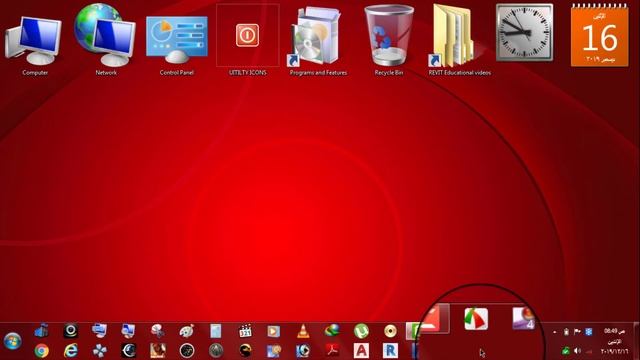The height and width of the screenshot is (360, 640).
Task: Launch uTorrent from the taskbar
Action: (361, 331)
